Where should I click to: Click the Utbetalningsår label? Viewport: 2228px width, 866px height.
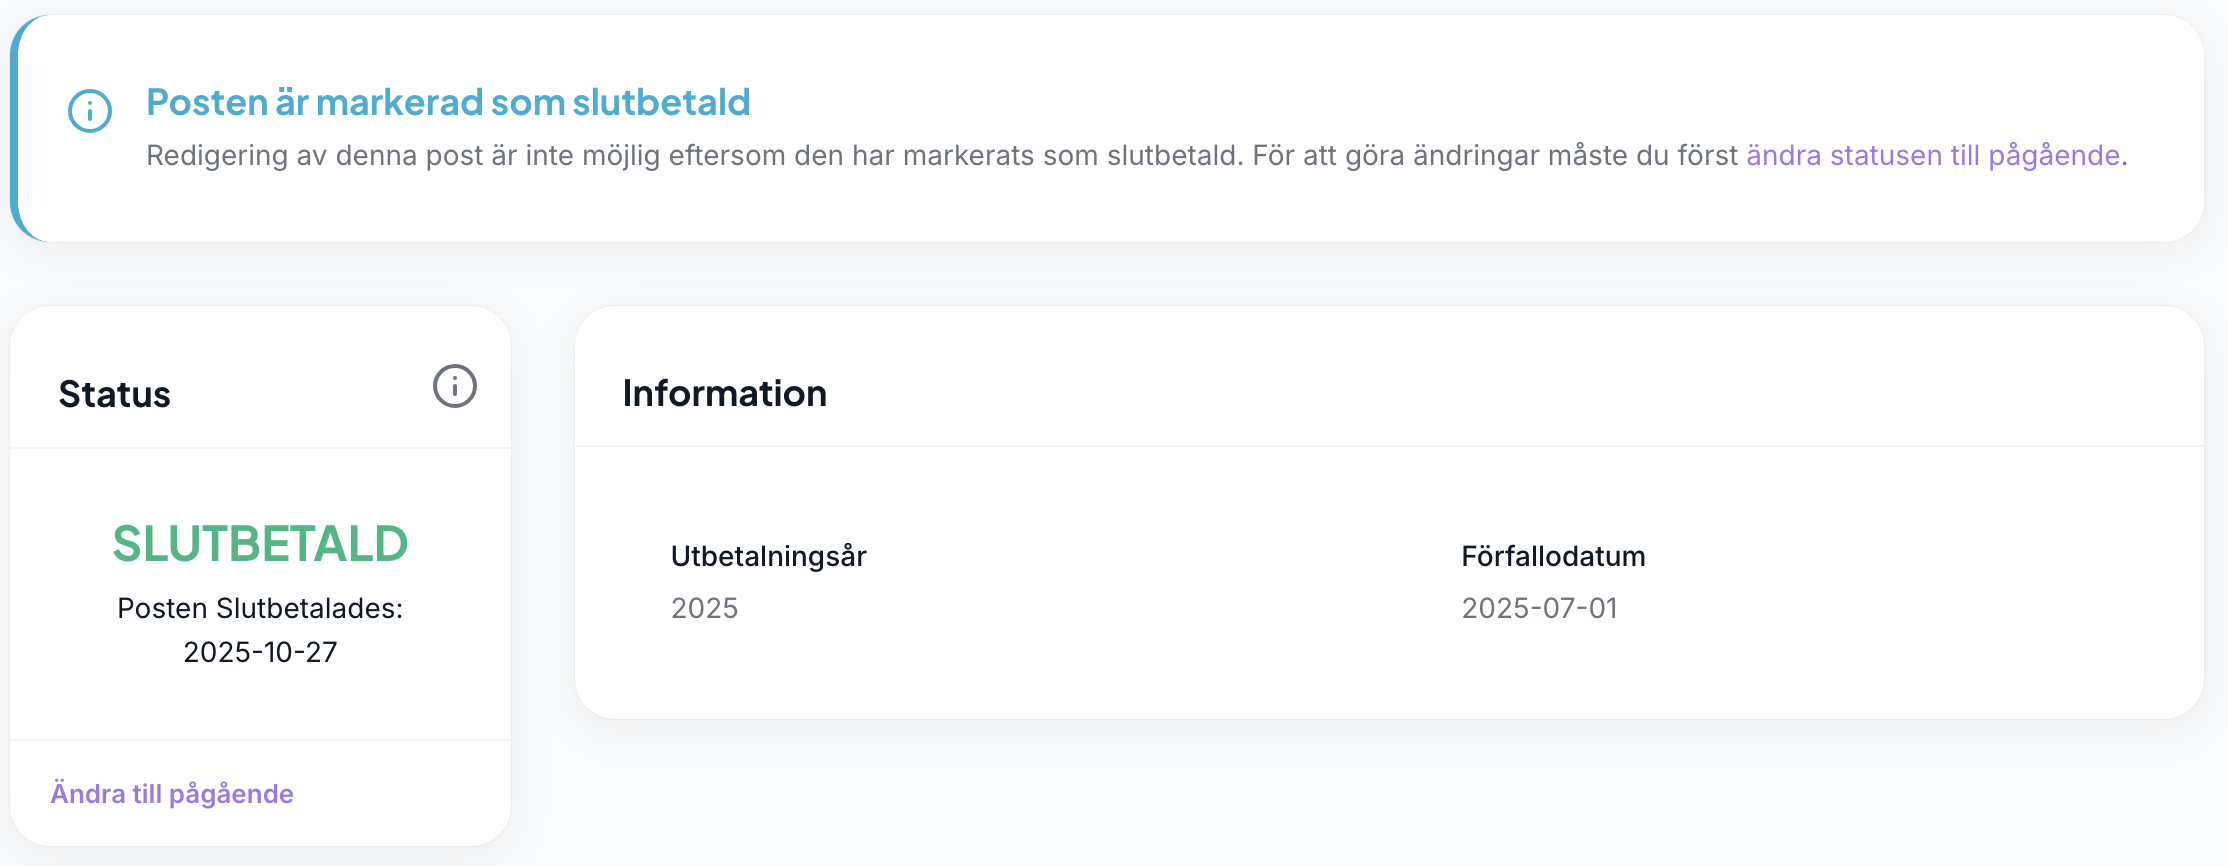[768, 556]
